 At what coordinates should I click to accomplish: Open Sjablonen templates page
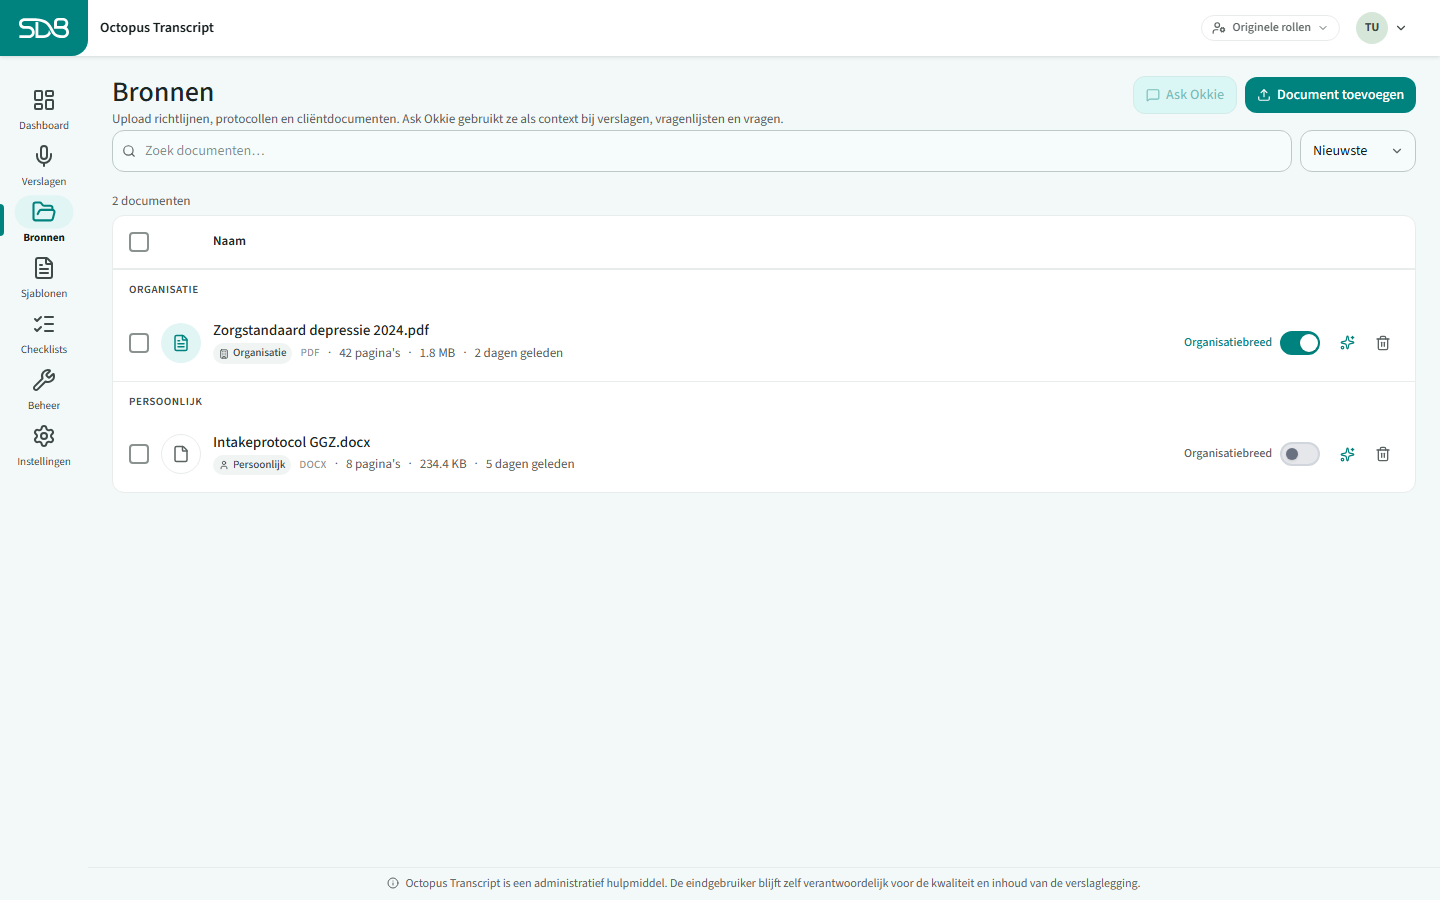point(44,277)
